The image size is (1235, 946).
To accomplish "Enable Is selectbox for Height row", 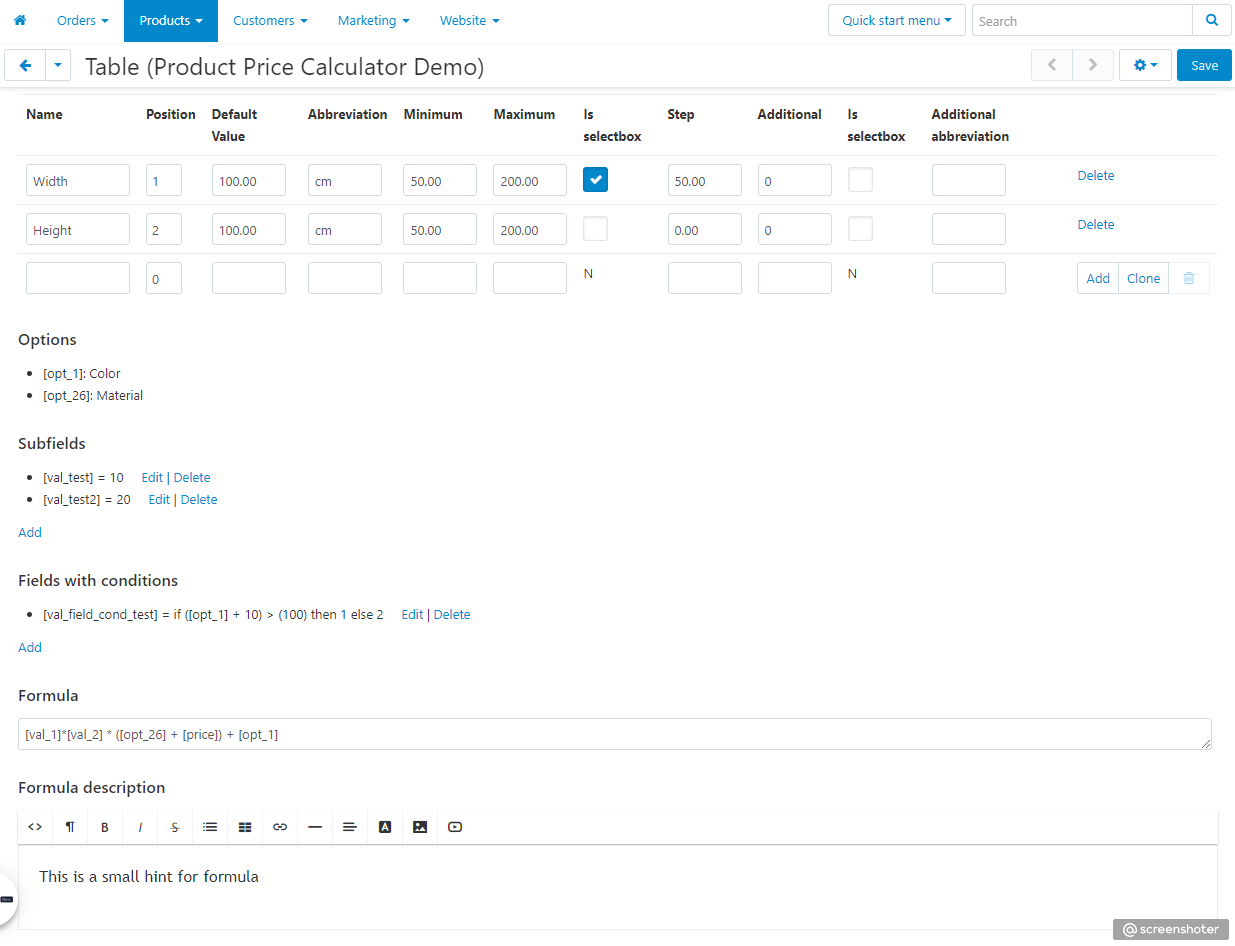I will coord(595,229).
